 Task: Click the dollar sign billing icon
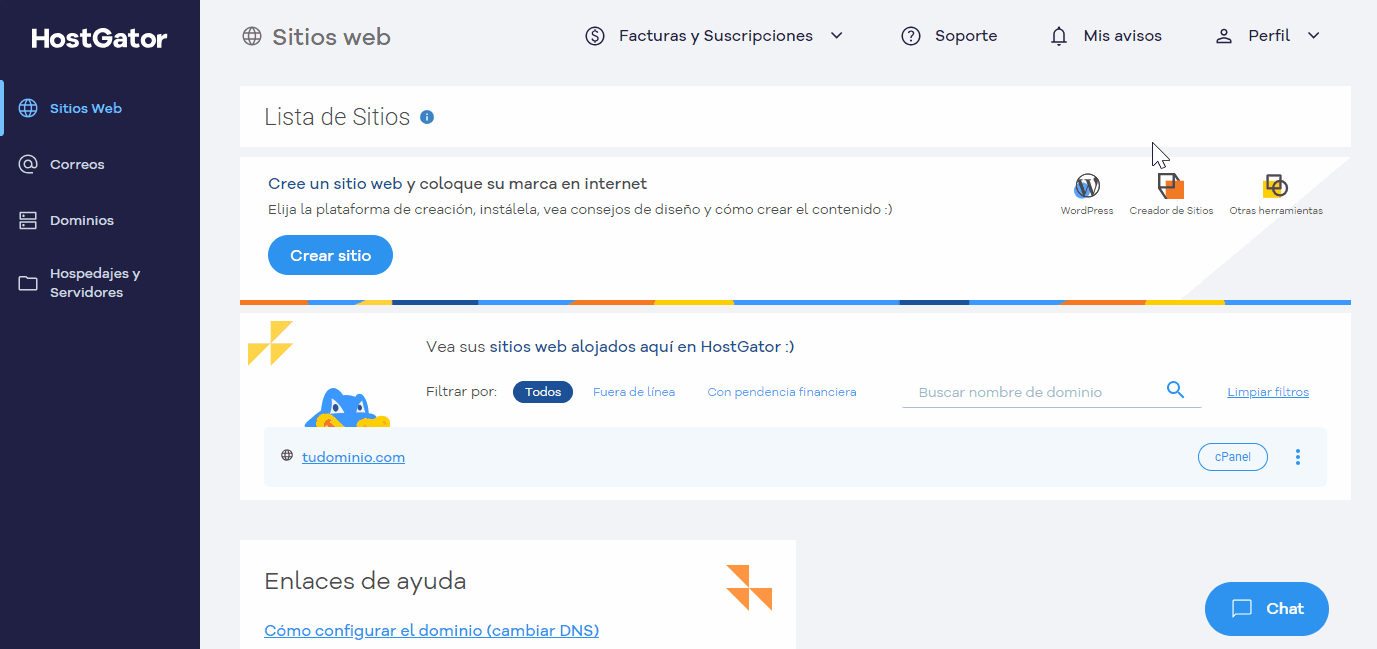[x=595, y=36]
